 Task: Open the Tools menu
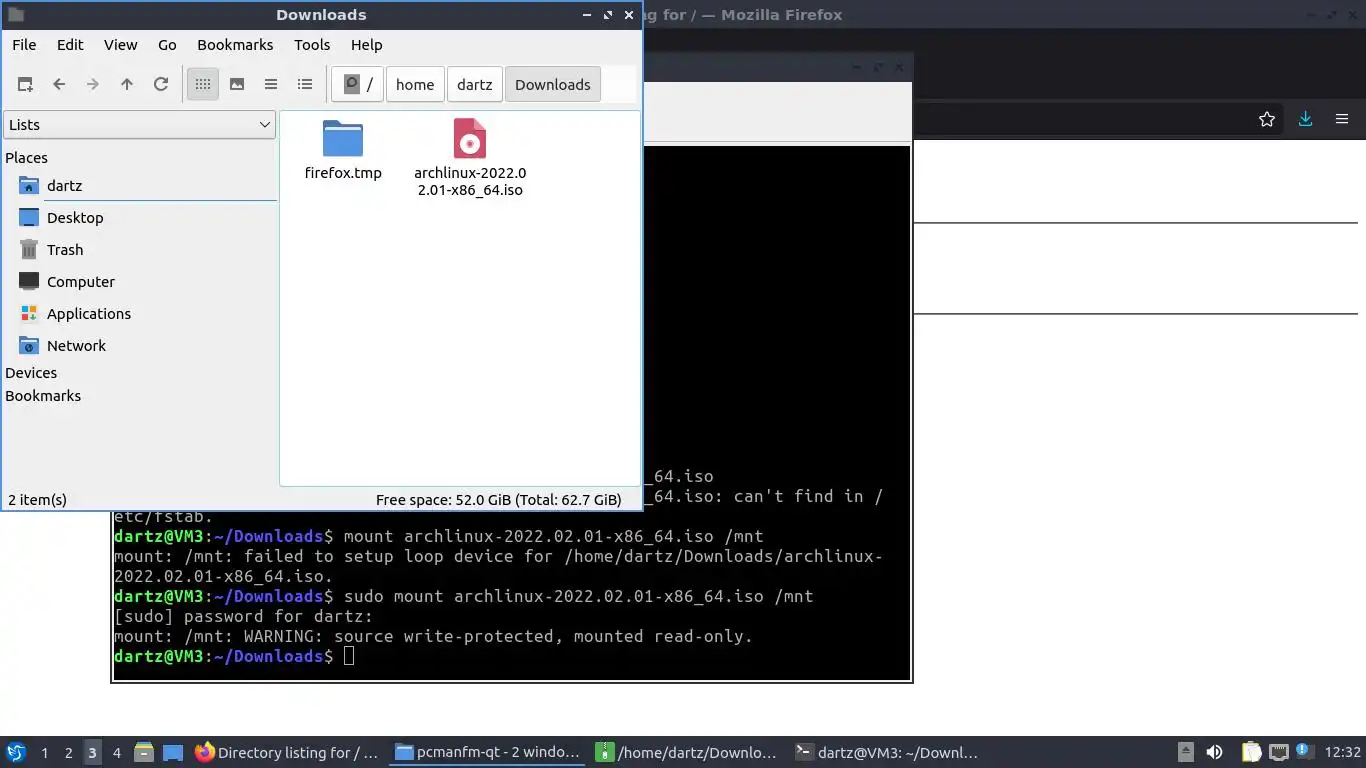pos(312,45)
